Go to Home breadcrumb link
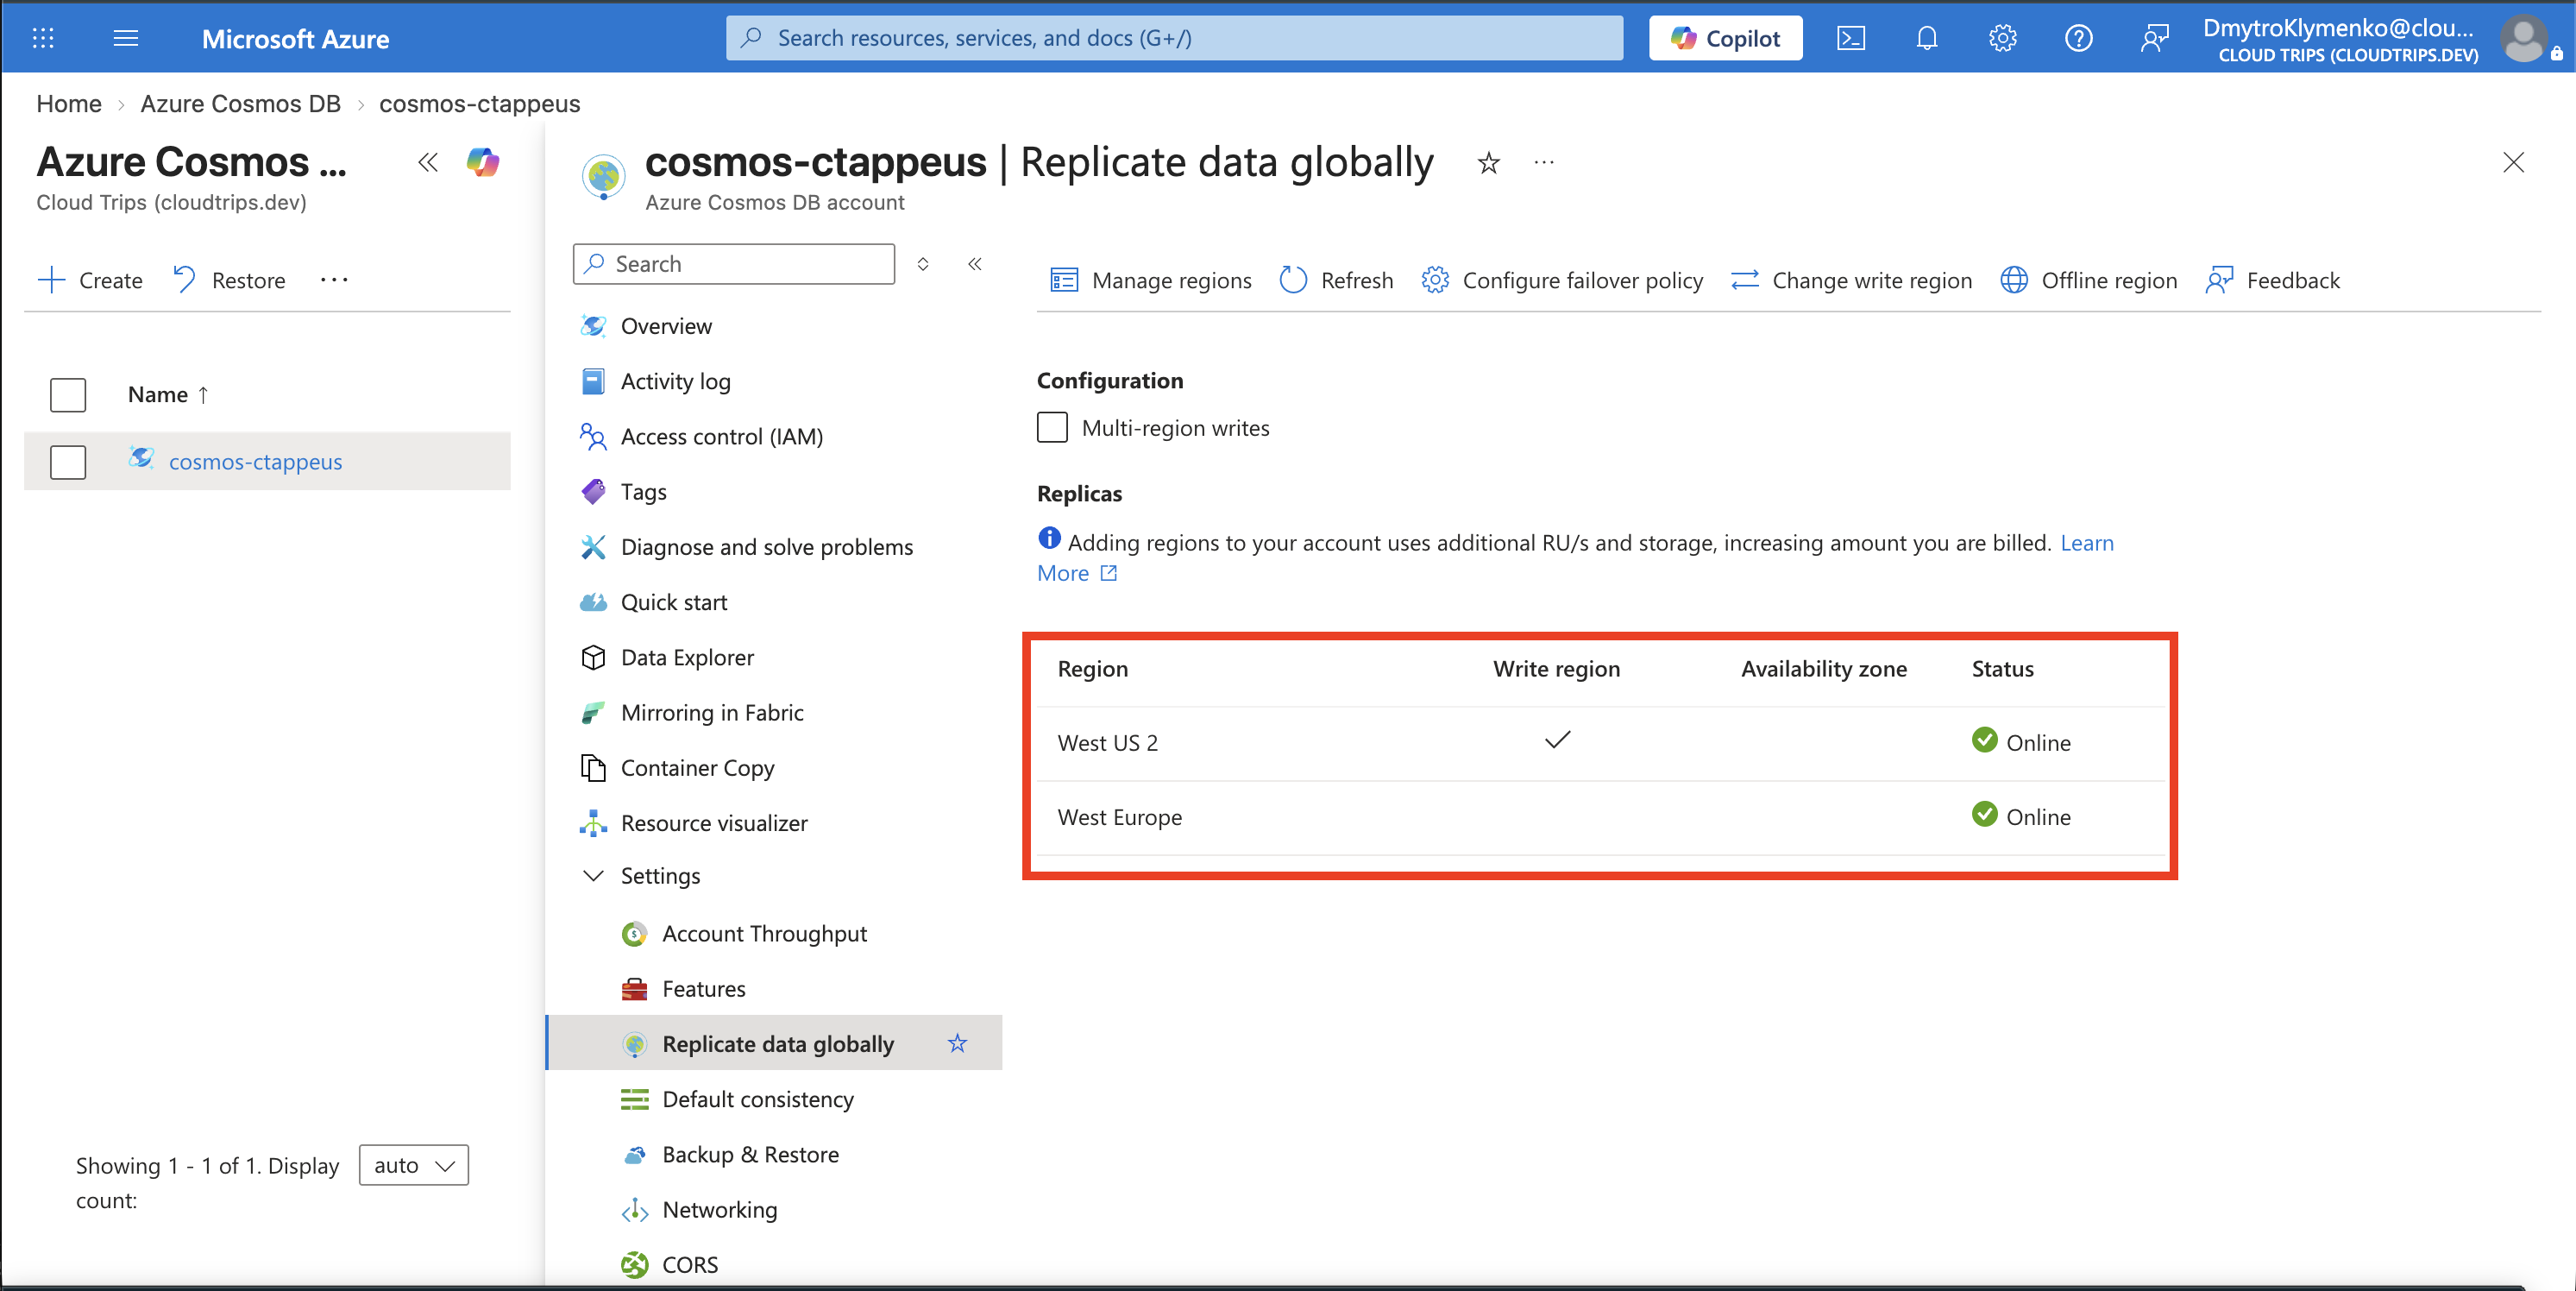2576x1291 pixels. click(x=69, y=104)
